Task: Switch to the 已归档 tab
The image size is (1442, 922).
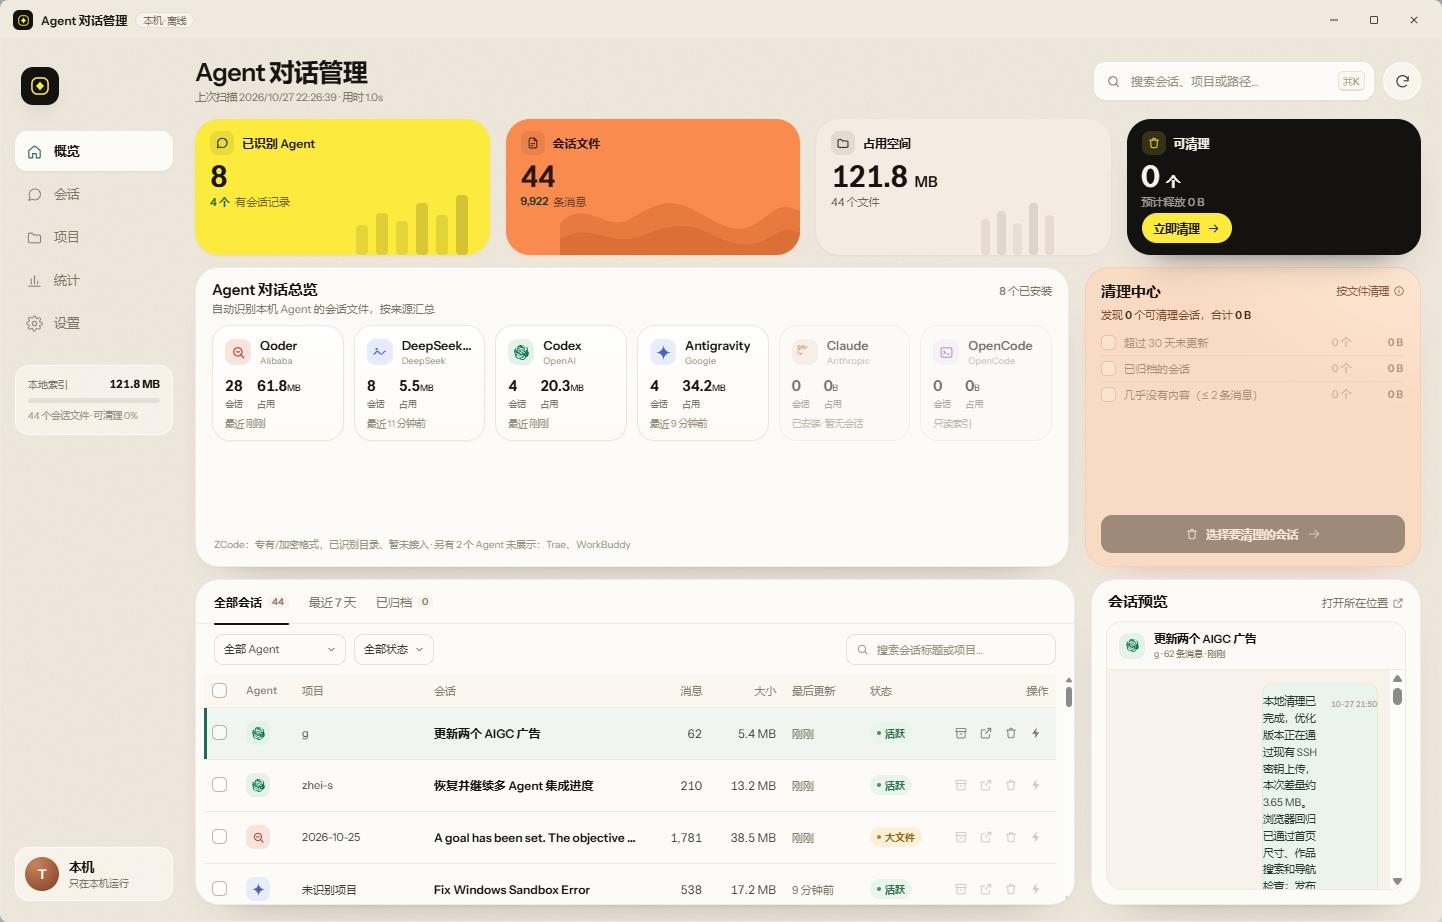Action: tap(403, 602)
